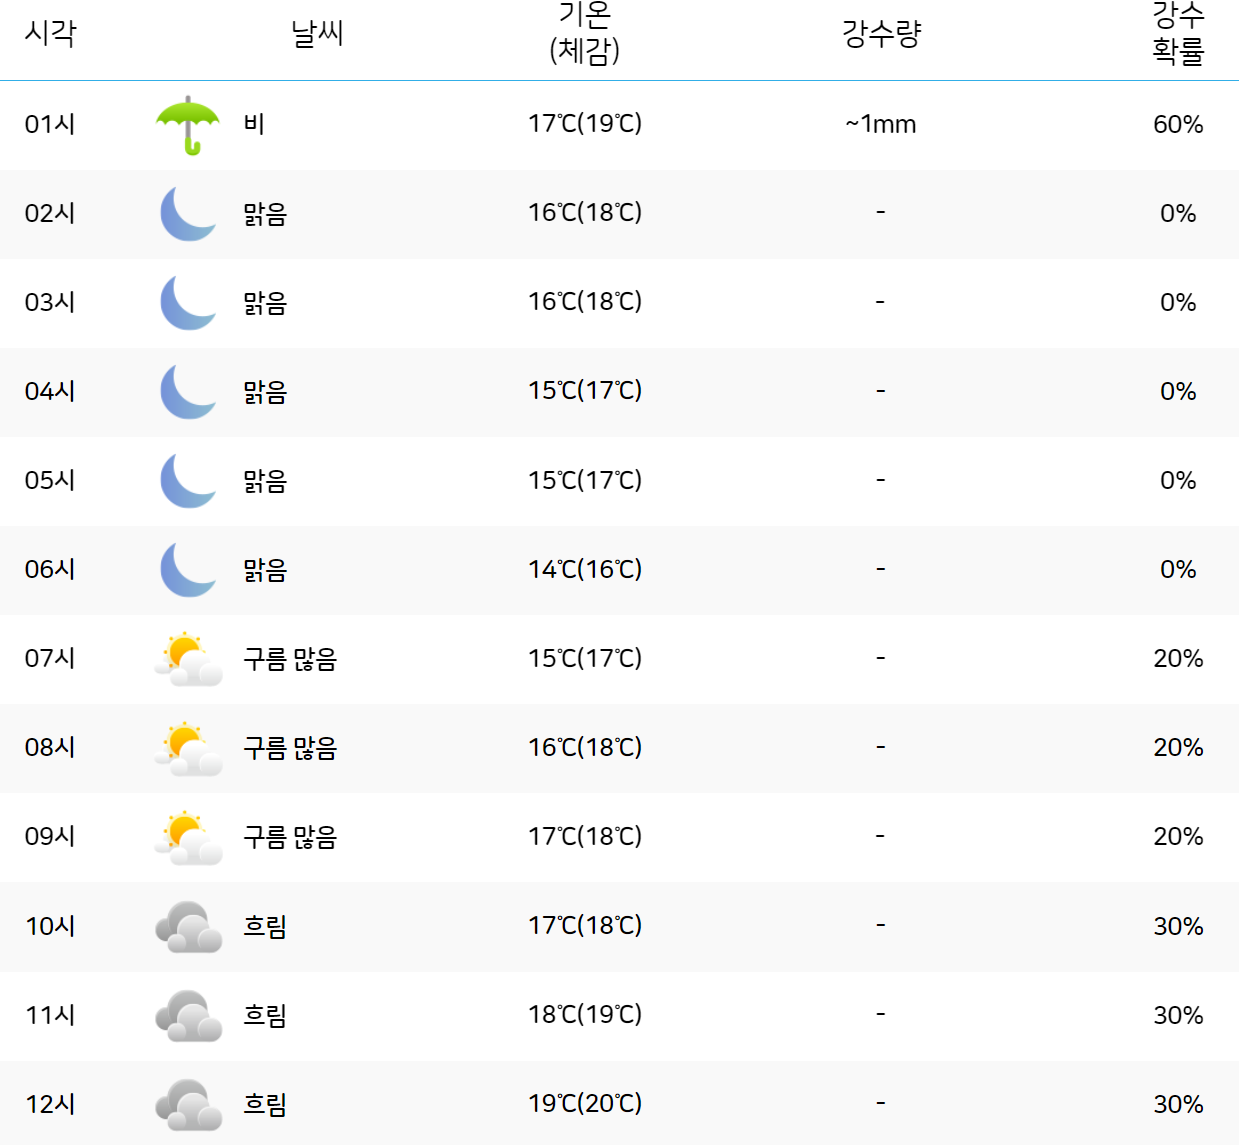Click the ~1mm precipitation value
The height and width of the screenshot is (1145, 1239).
coord(879,124)
